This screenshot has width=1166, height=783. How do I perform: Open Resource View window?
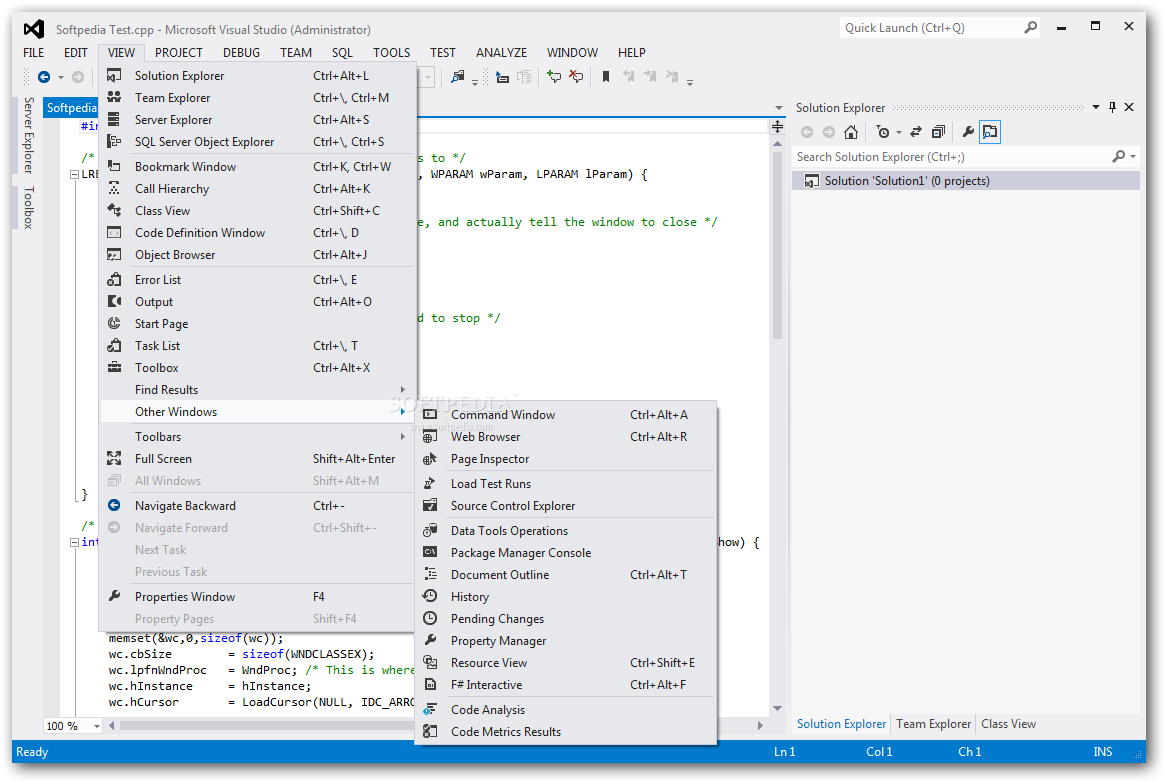(565, 663)
